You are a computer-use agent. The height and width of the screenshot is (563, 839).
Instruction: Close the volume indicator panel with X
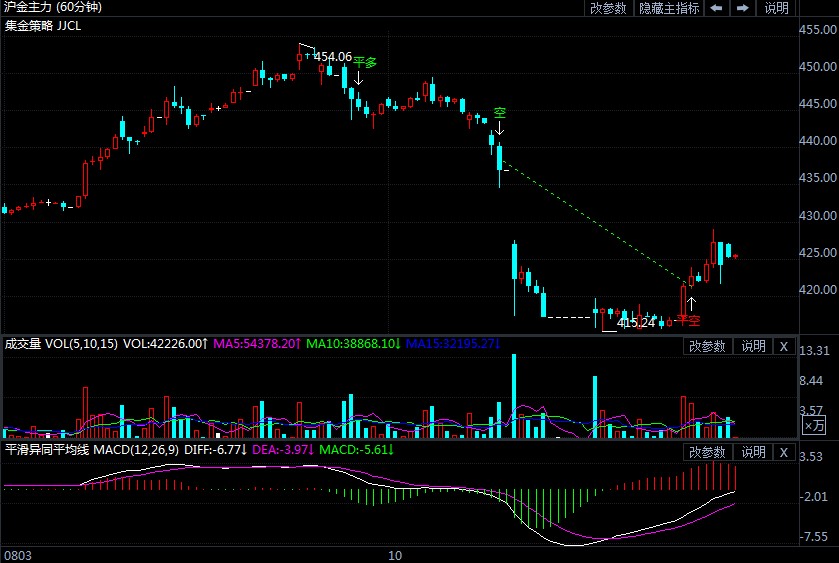point(784,346)
